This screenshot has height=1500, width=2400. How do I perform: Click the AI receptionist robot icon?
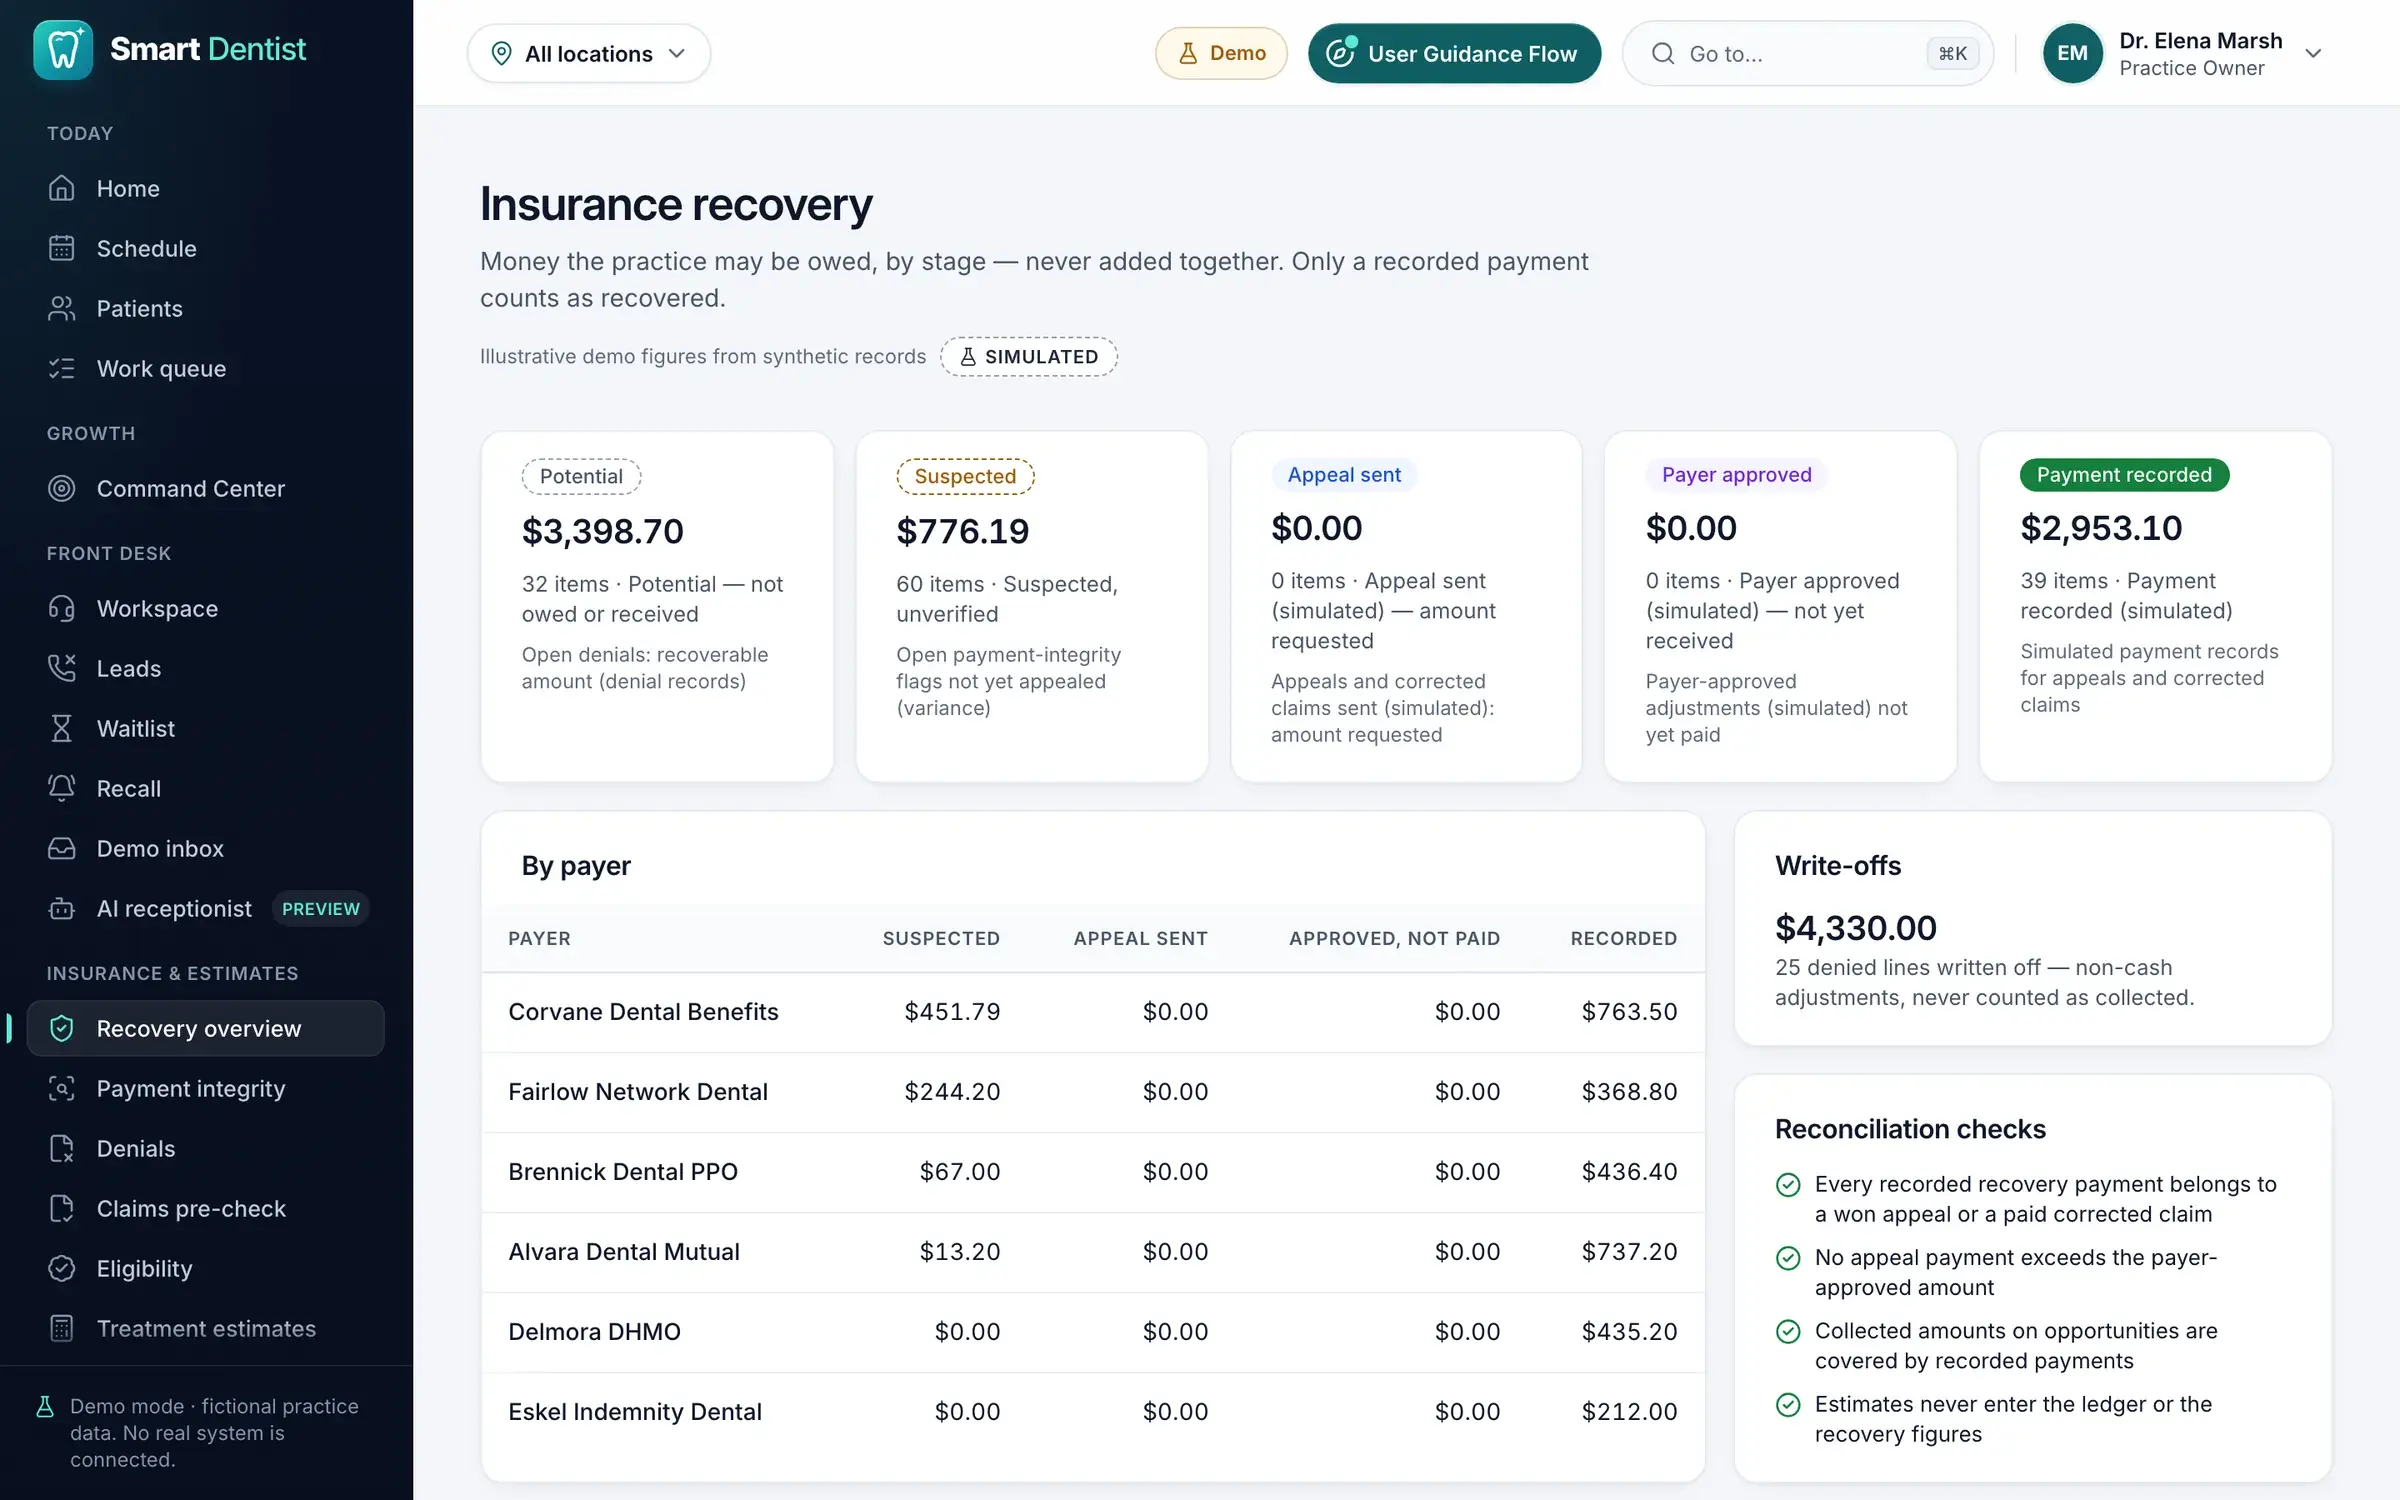click(62, 908)
